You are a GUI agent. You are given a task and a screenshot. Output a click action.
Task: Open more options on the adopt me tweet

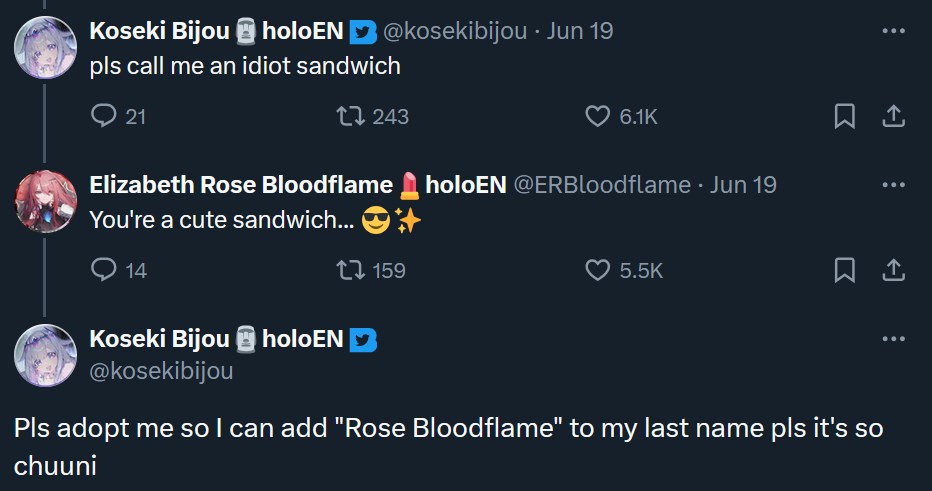tap(893, 339)
